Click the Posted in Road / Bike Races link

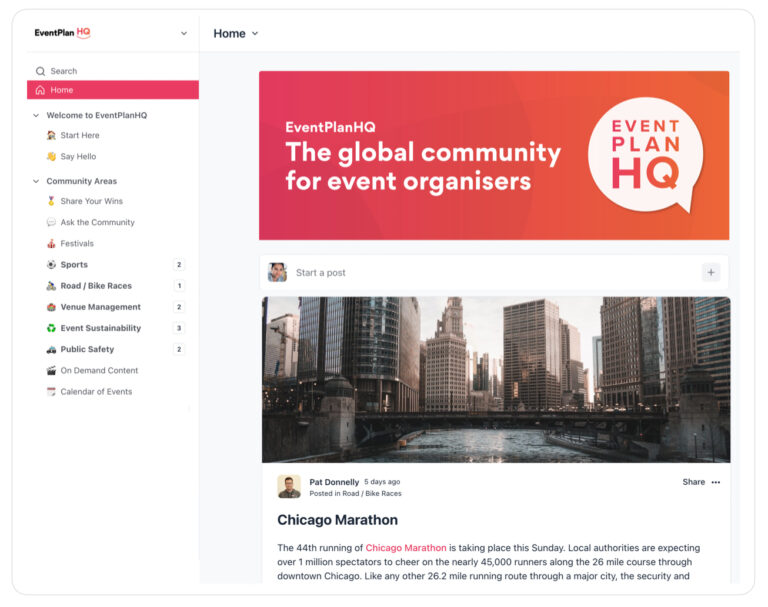pos(355,493)
